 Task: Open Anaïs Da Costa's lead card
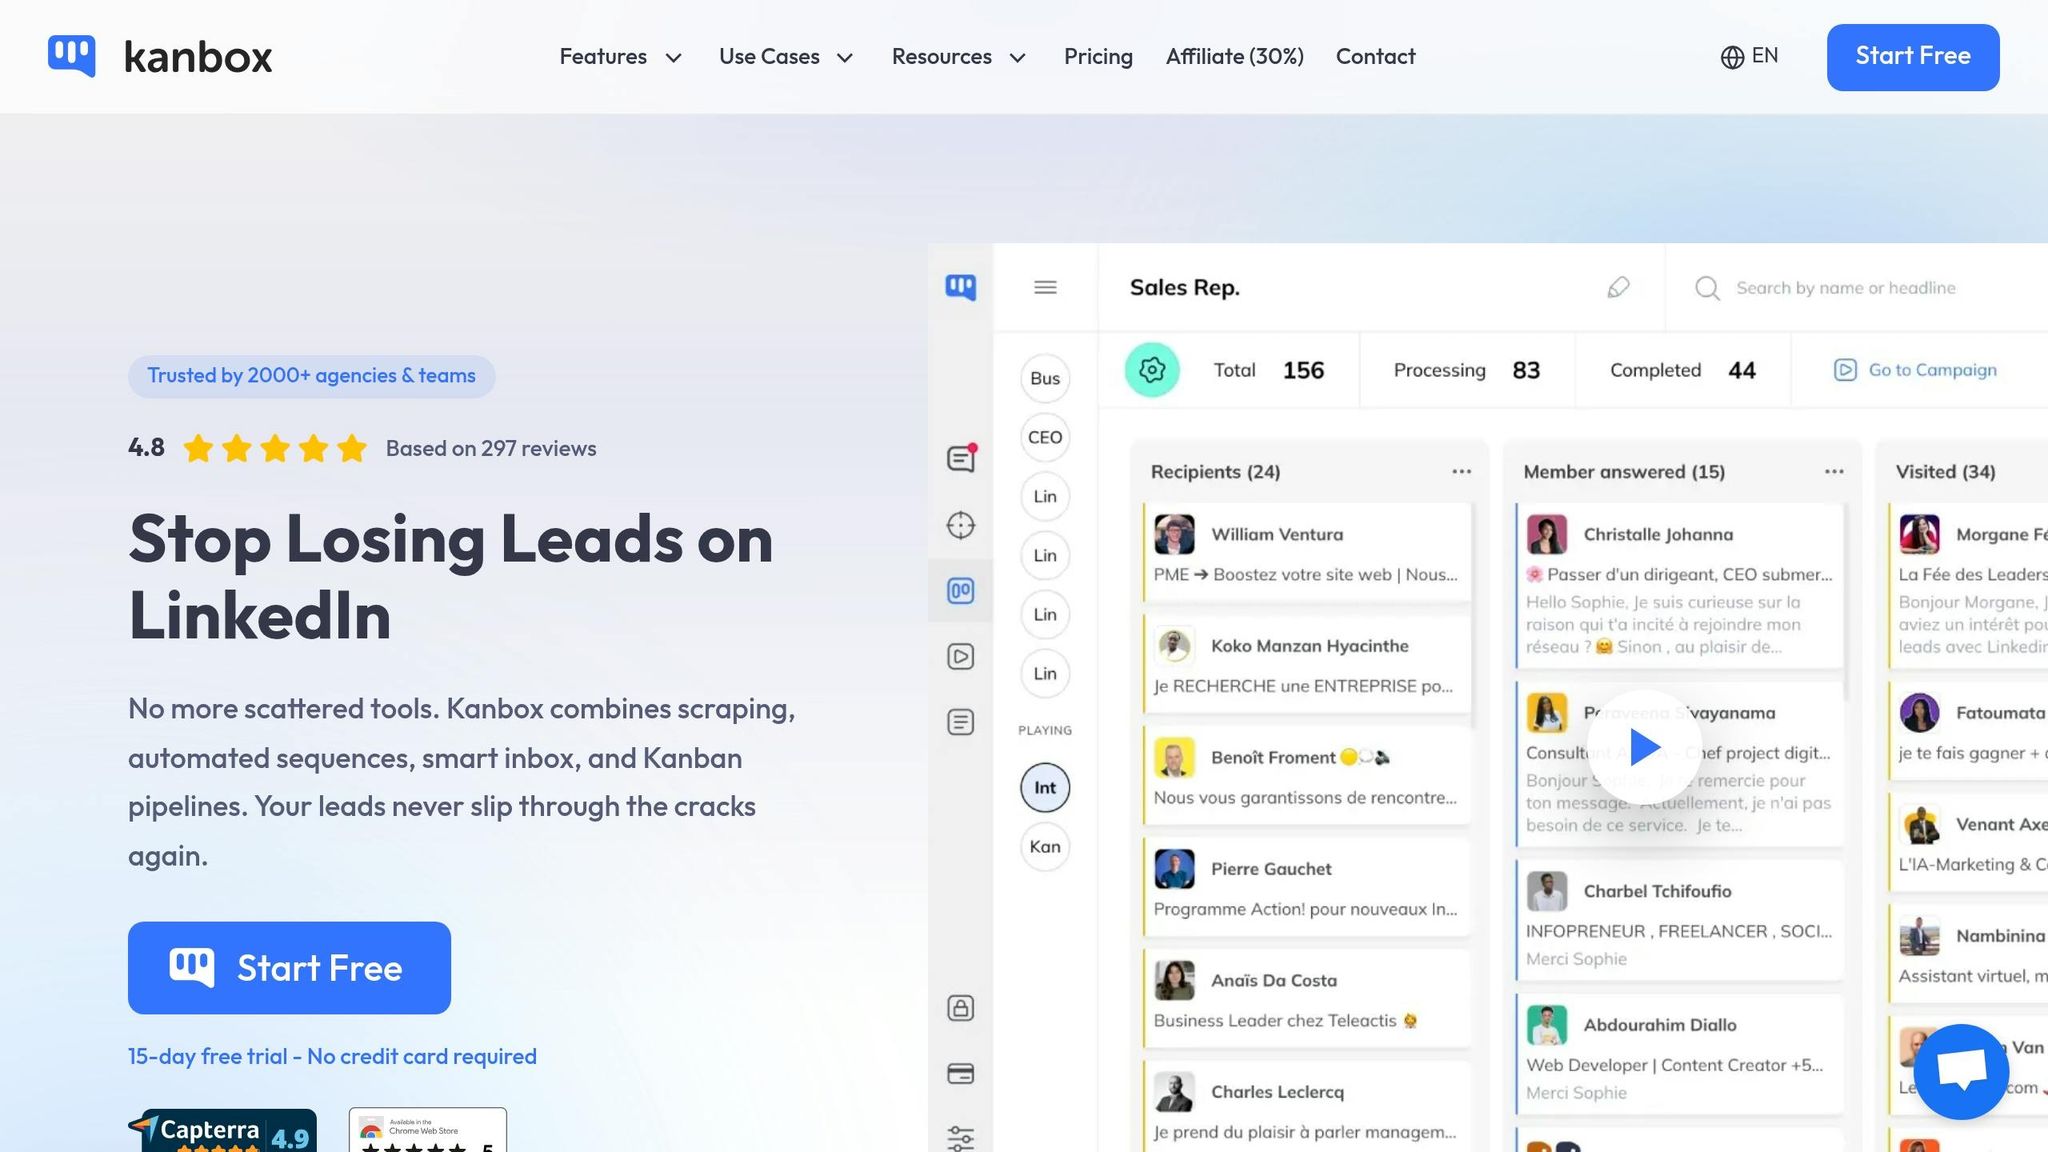[1306, 999]
